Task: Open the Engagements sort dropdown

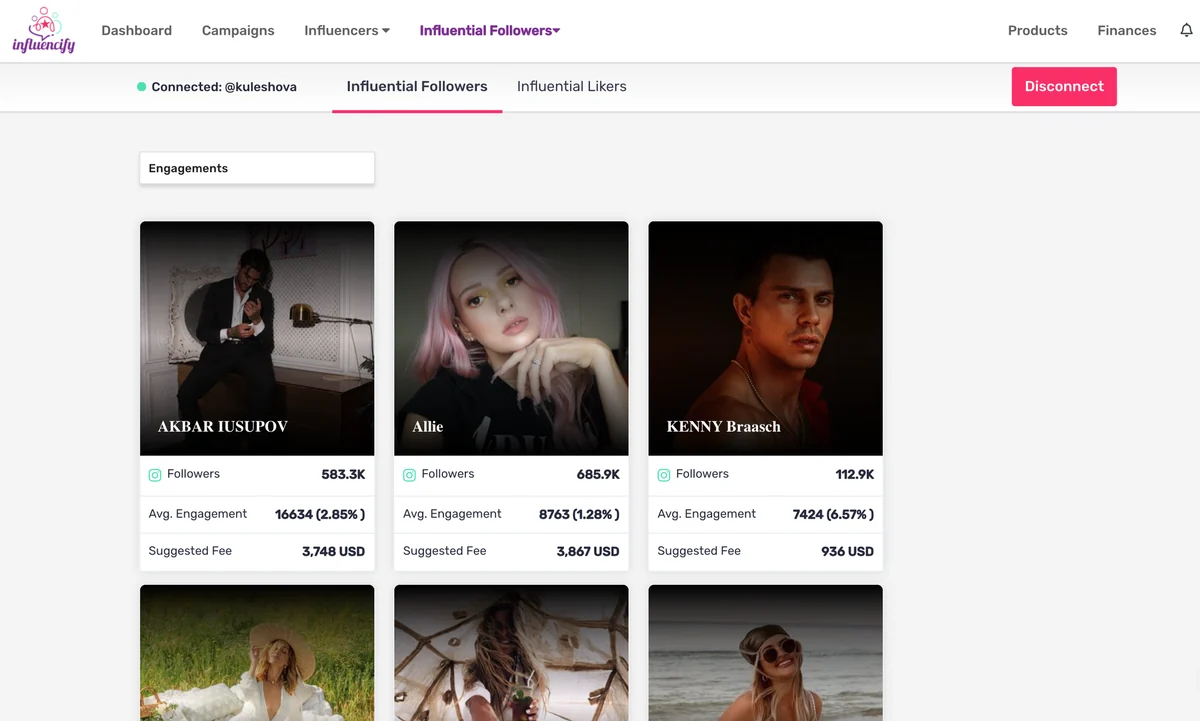Action: click(x=257, y=168)
